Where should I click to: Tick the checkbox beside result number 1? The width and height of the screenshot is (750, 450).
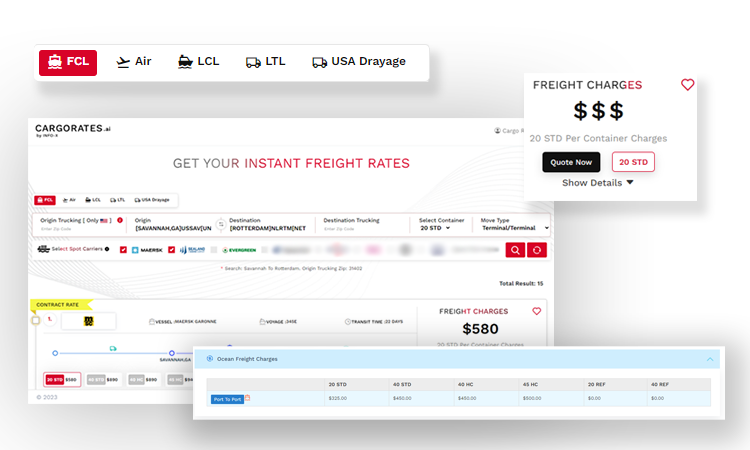pyautogui.click(x=35, y=320)
